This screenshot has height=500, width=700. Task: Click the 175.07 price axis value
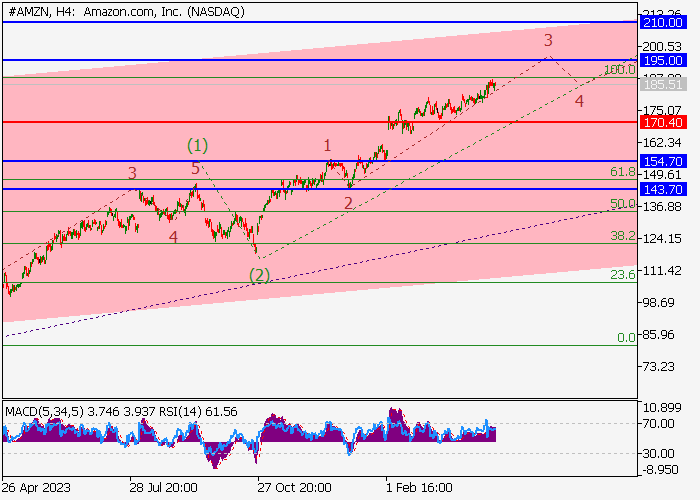(662, 110)
